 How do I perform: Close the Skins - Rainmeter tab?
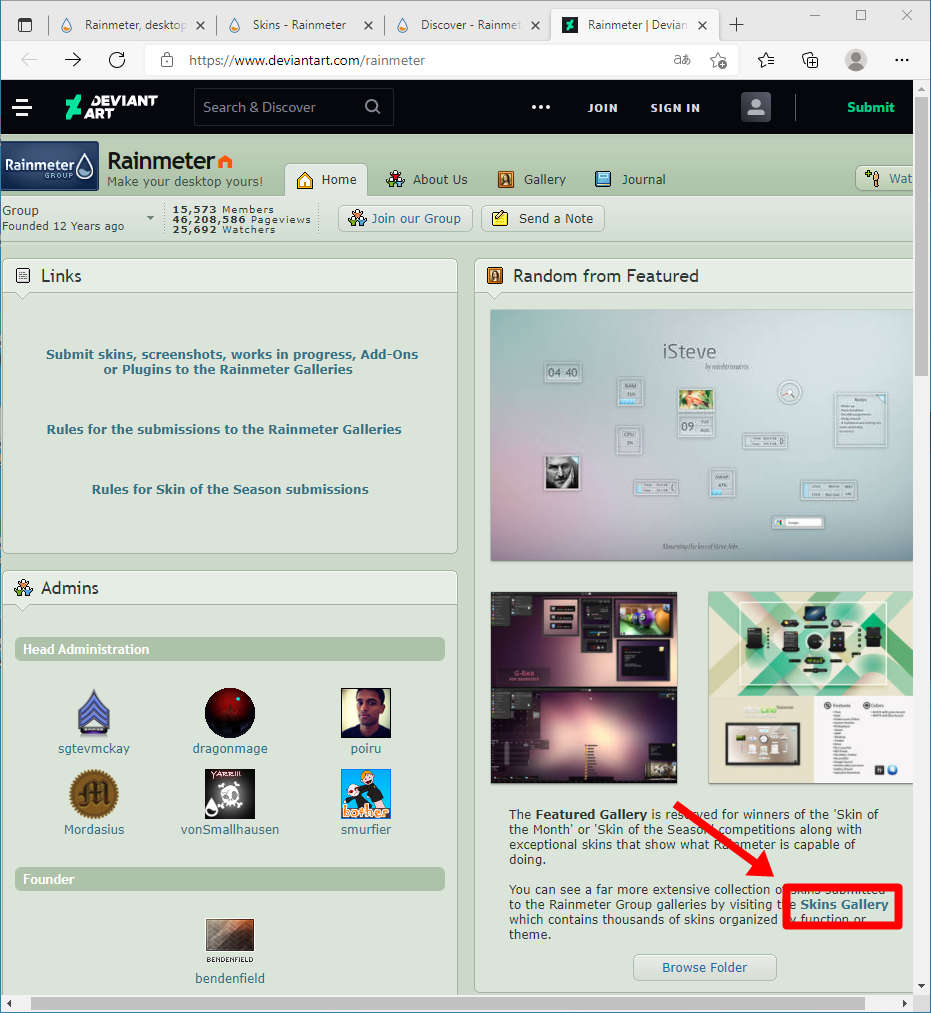pyautogui.click(x=368, y=25)
